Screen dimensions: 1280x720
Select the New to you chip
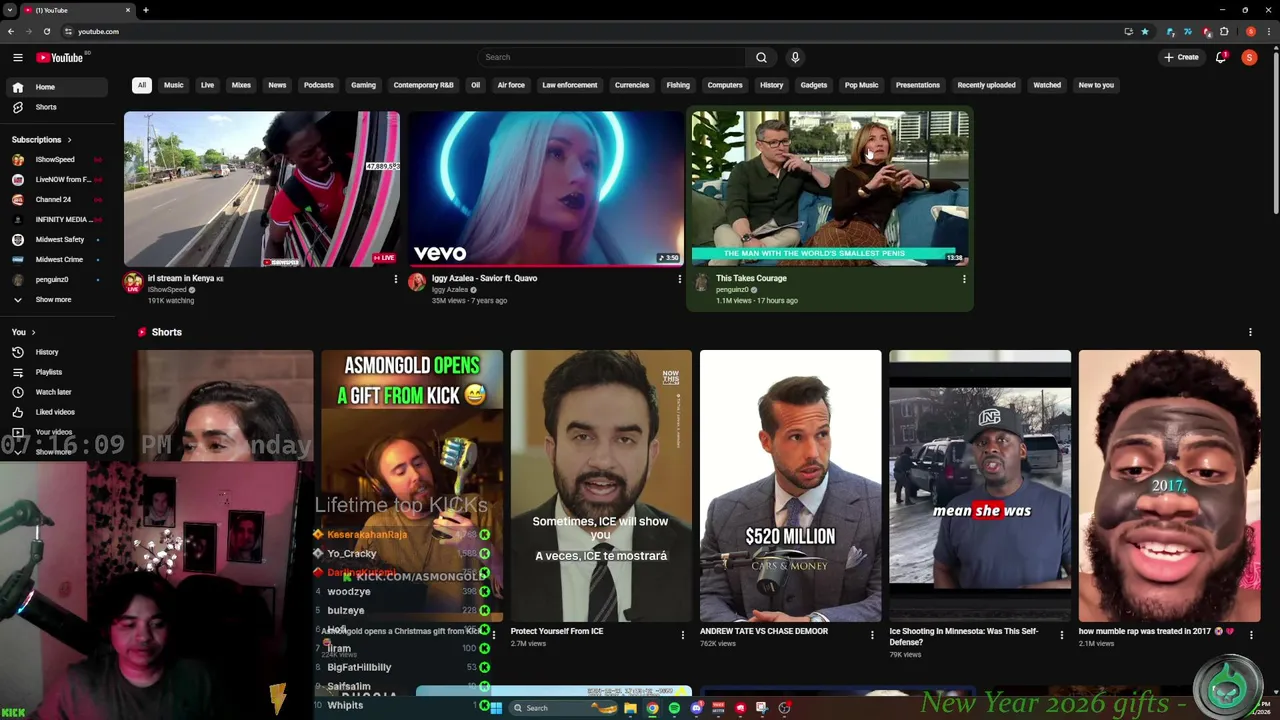tap(1096, 85)
